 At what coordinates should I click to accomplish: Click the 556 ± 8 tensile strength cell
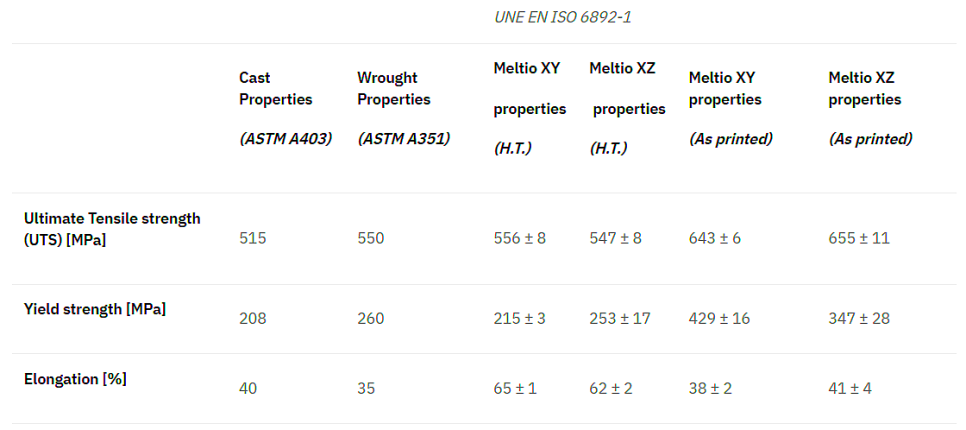coord(519,238)
